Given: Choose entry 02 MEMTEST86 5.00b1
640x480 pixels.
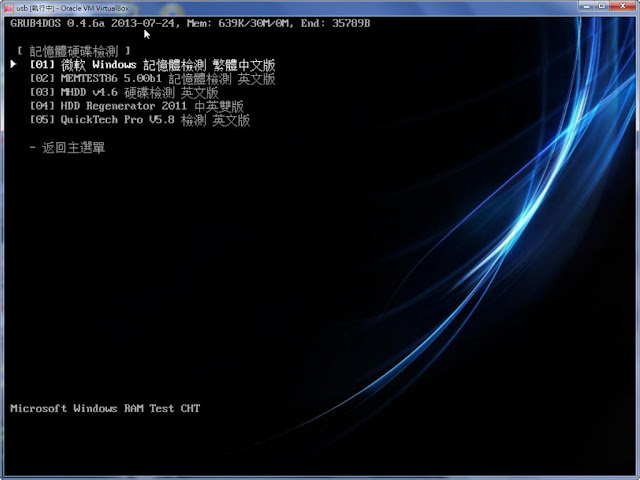Looking at the screenshot, I should coord(153,79).
